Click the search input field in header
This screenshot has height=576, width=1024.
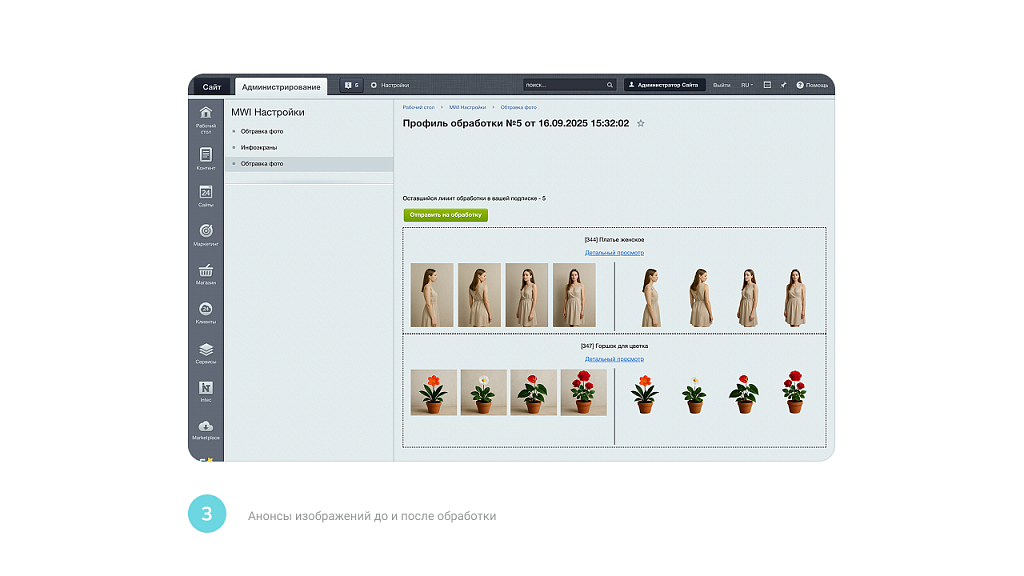click(x=563, y=85)
